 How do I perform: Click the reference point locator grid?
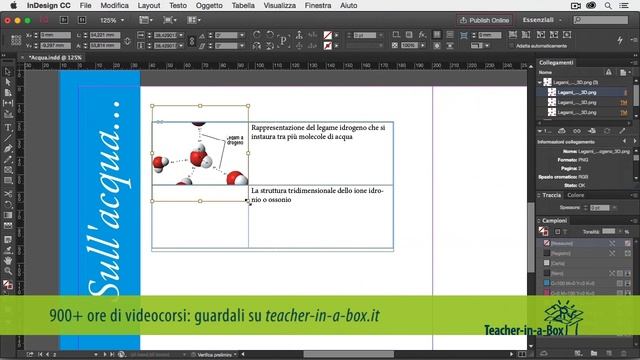click(16, 40)
